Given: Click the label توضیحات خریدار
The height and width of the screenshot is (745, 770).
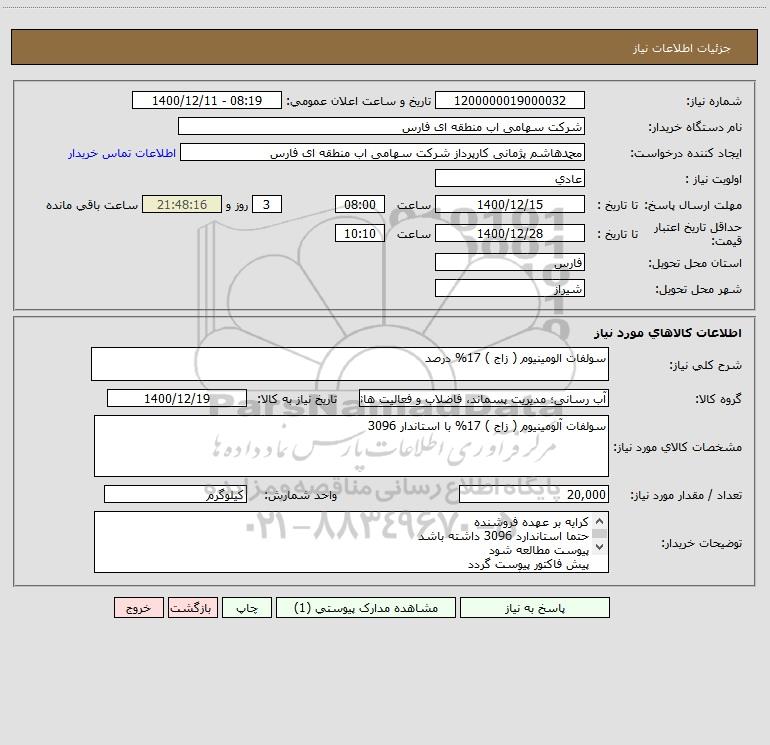Looking at the screenshot, I should coord(702,544).
